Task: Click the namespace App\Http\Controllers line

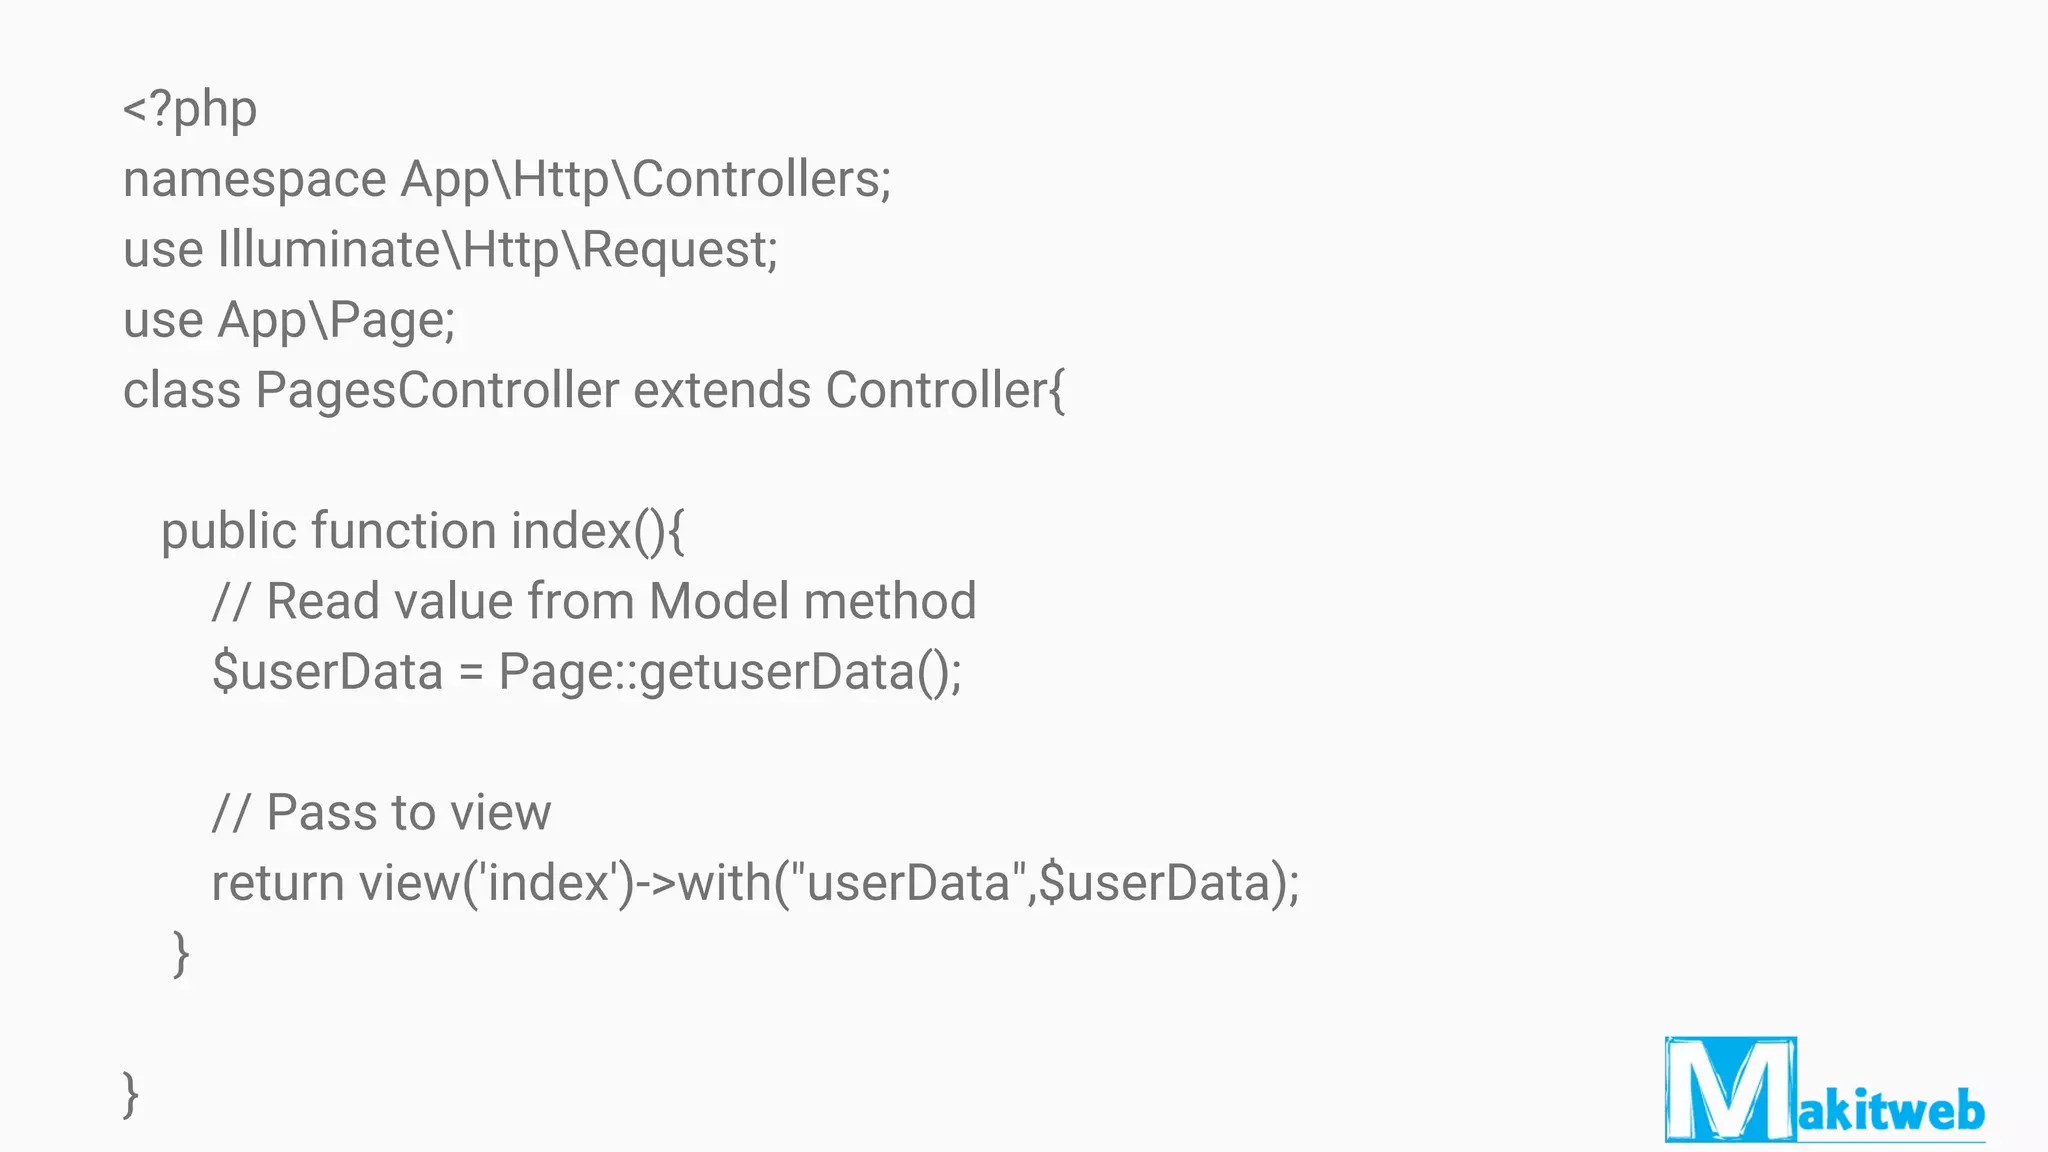Action: [506, 180]
